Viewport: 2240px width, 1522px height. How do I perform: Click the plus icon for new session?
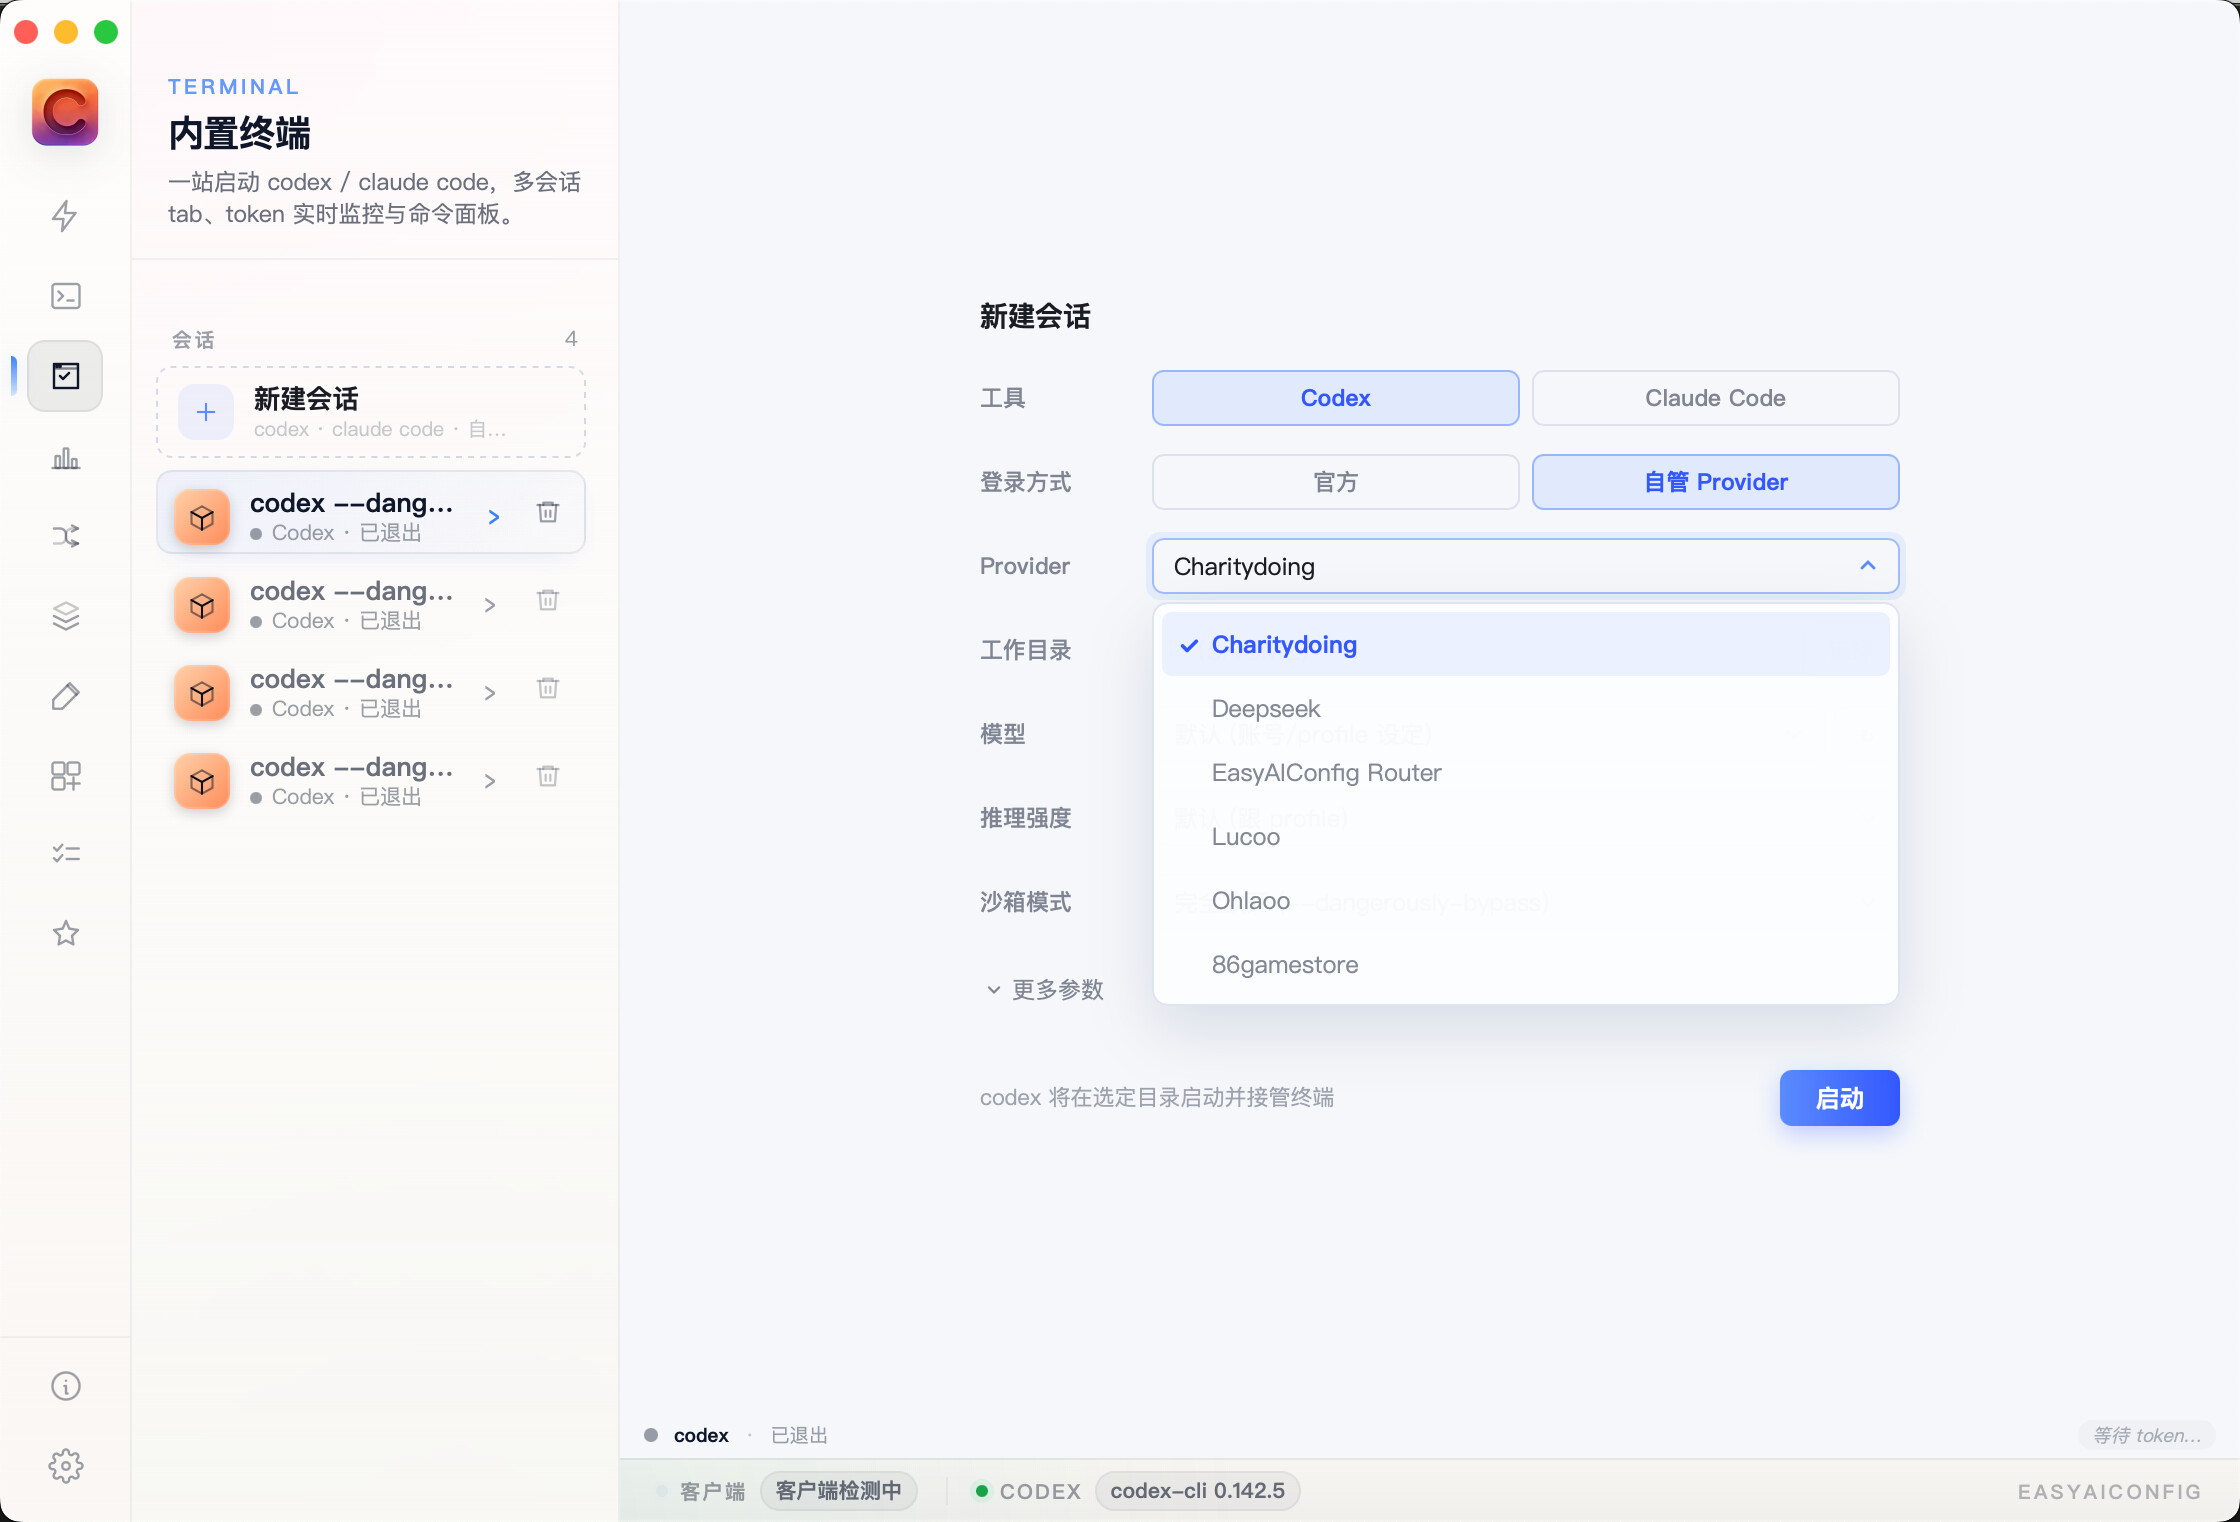point(206,412)
